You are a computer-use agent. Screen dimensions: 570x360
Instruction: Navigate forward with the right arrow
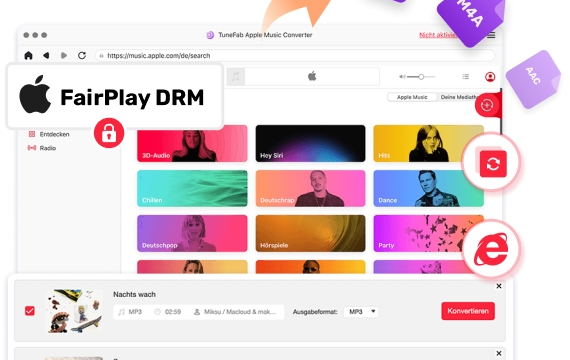64,56
